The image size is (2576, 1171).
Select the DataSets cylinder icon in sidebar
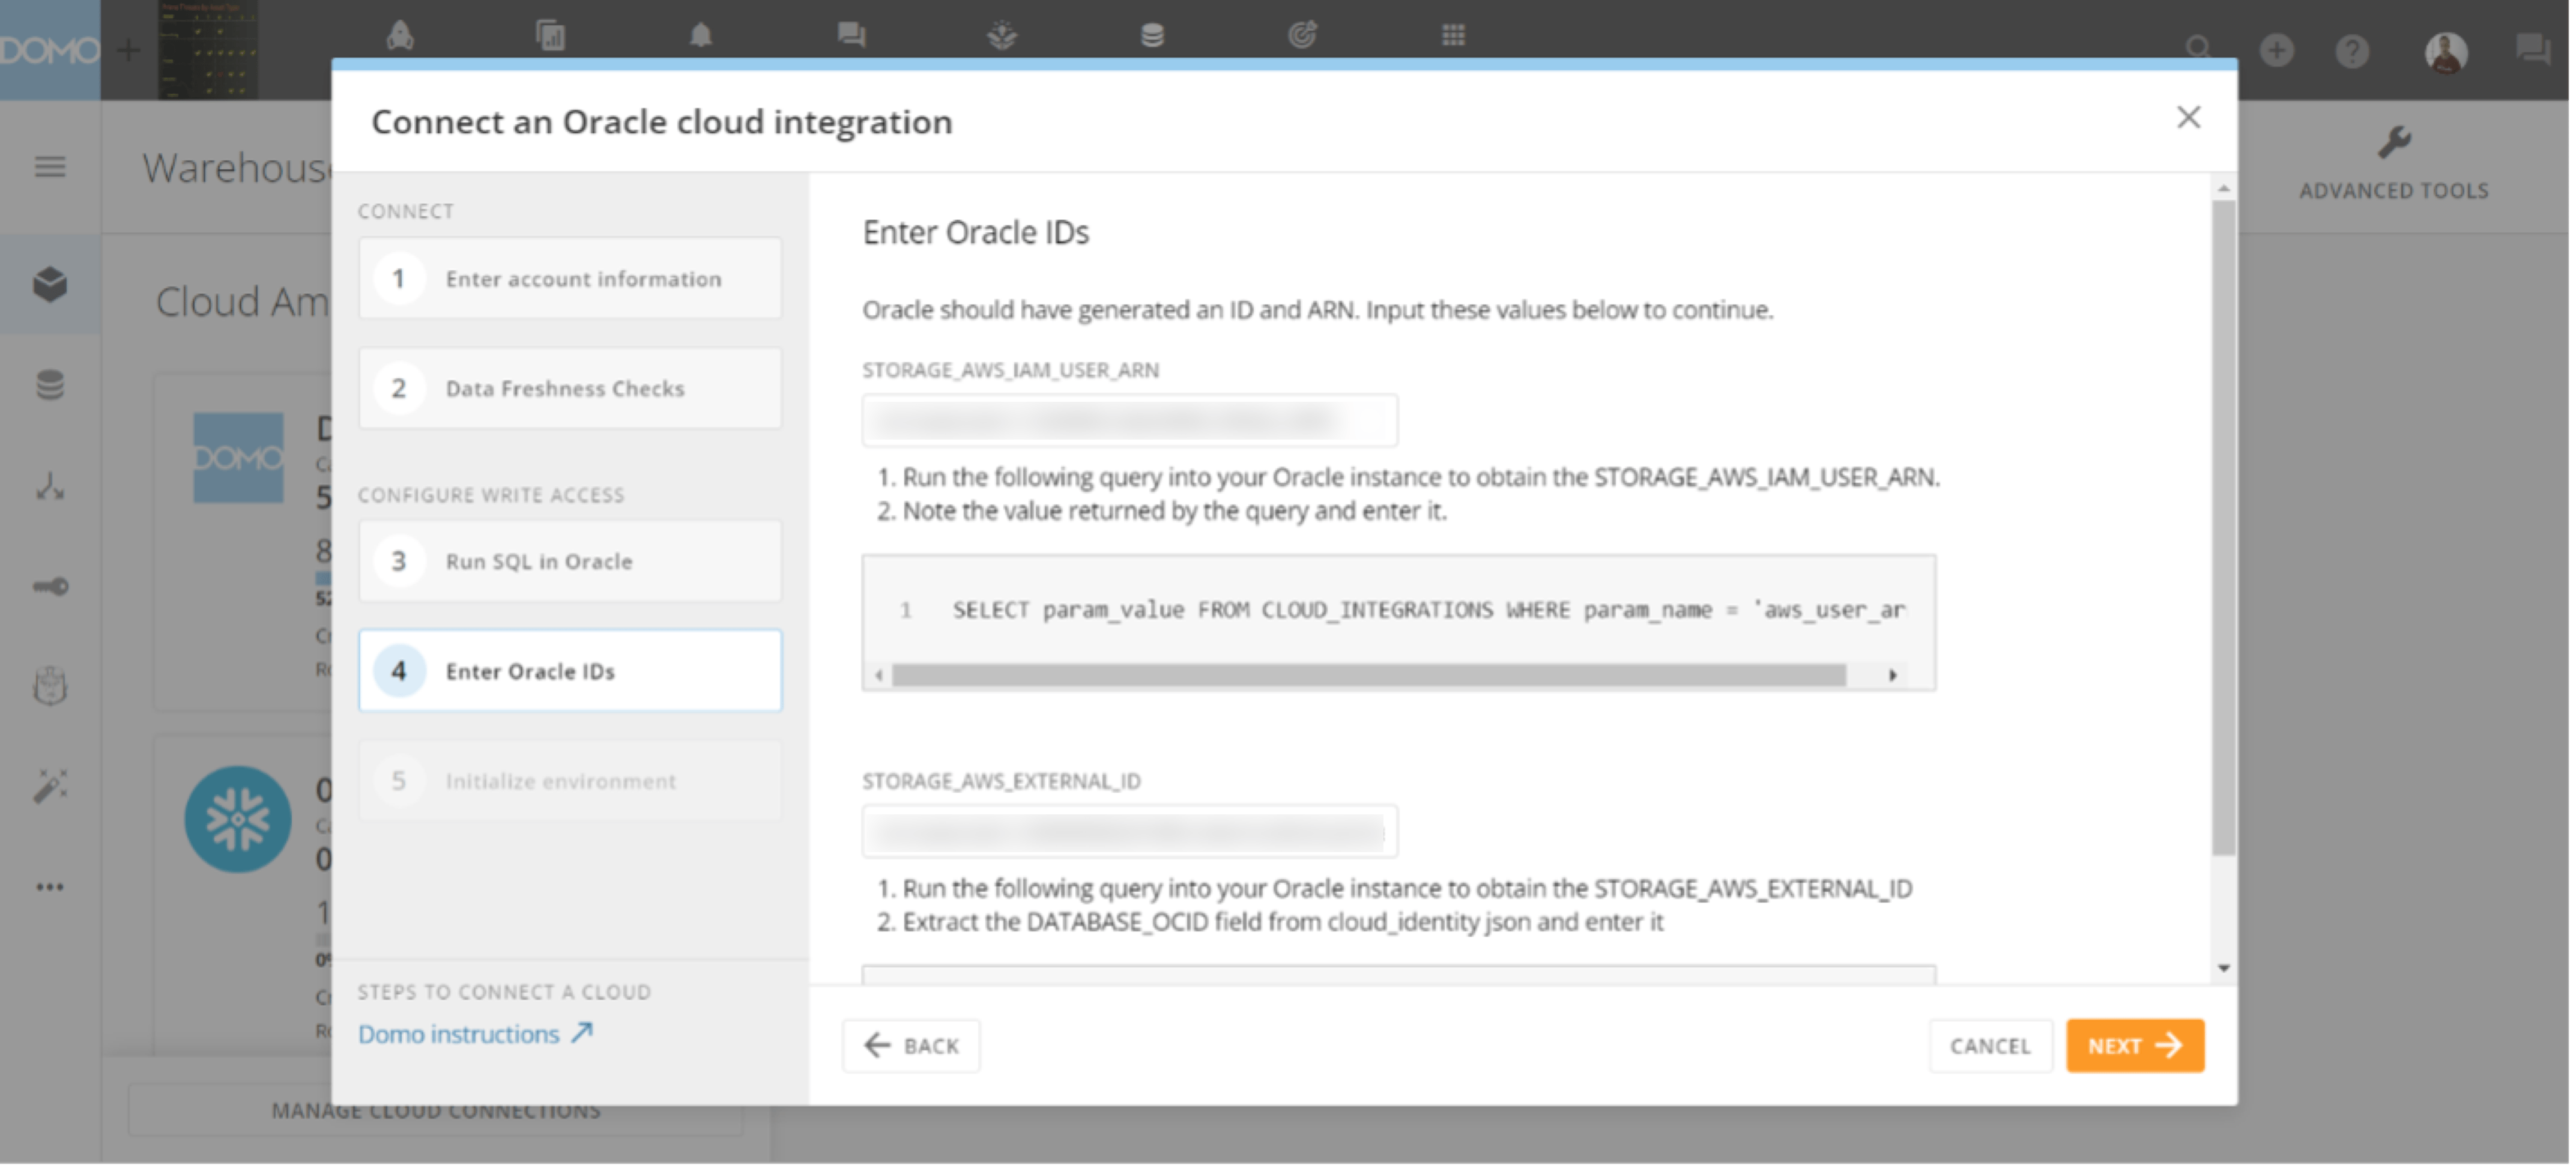click(50, 385)
